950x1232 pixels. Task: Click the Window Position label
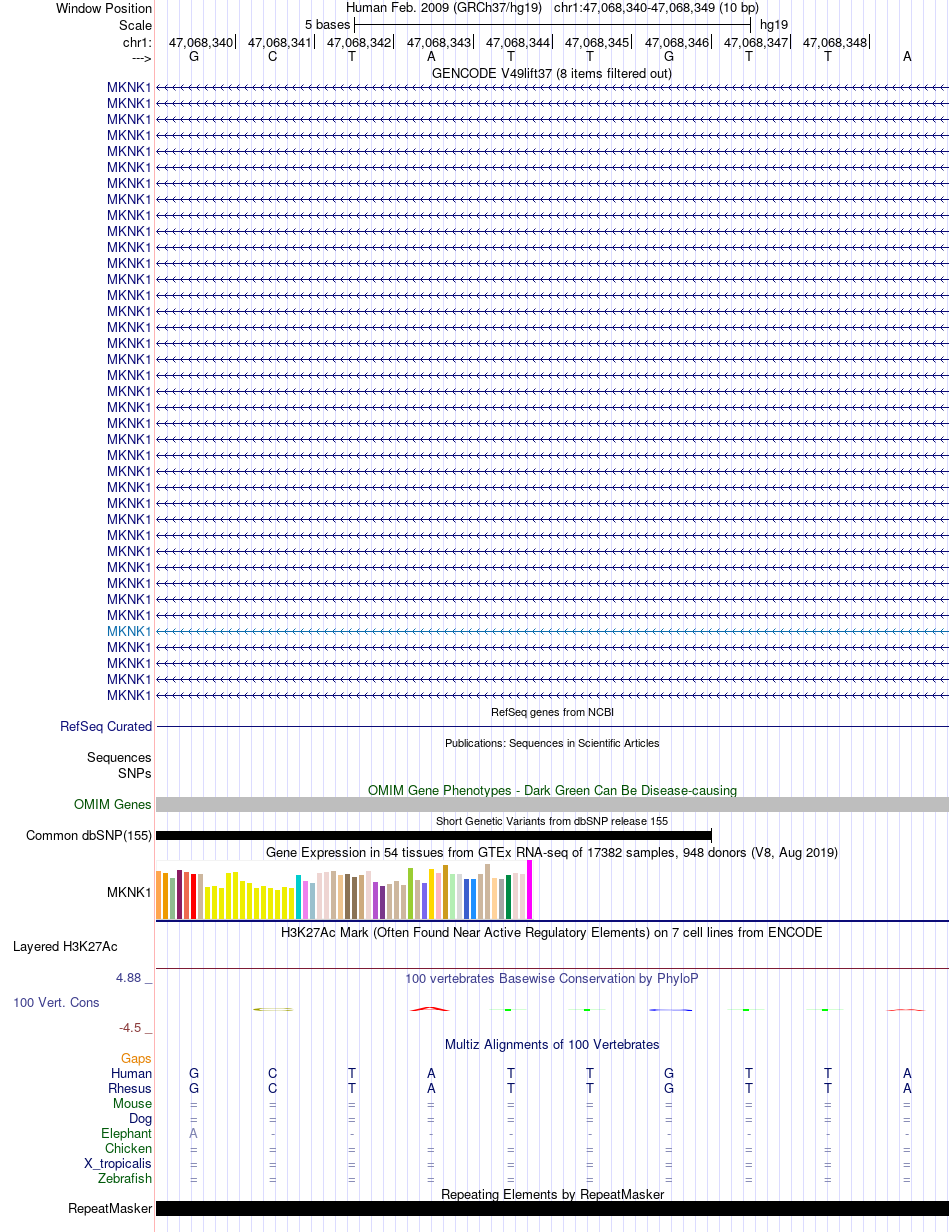104,8
